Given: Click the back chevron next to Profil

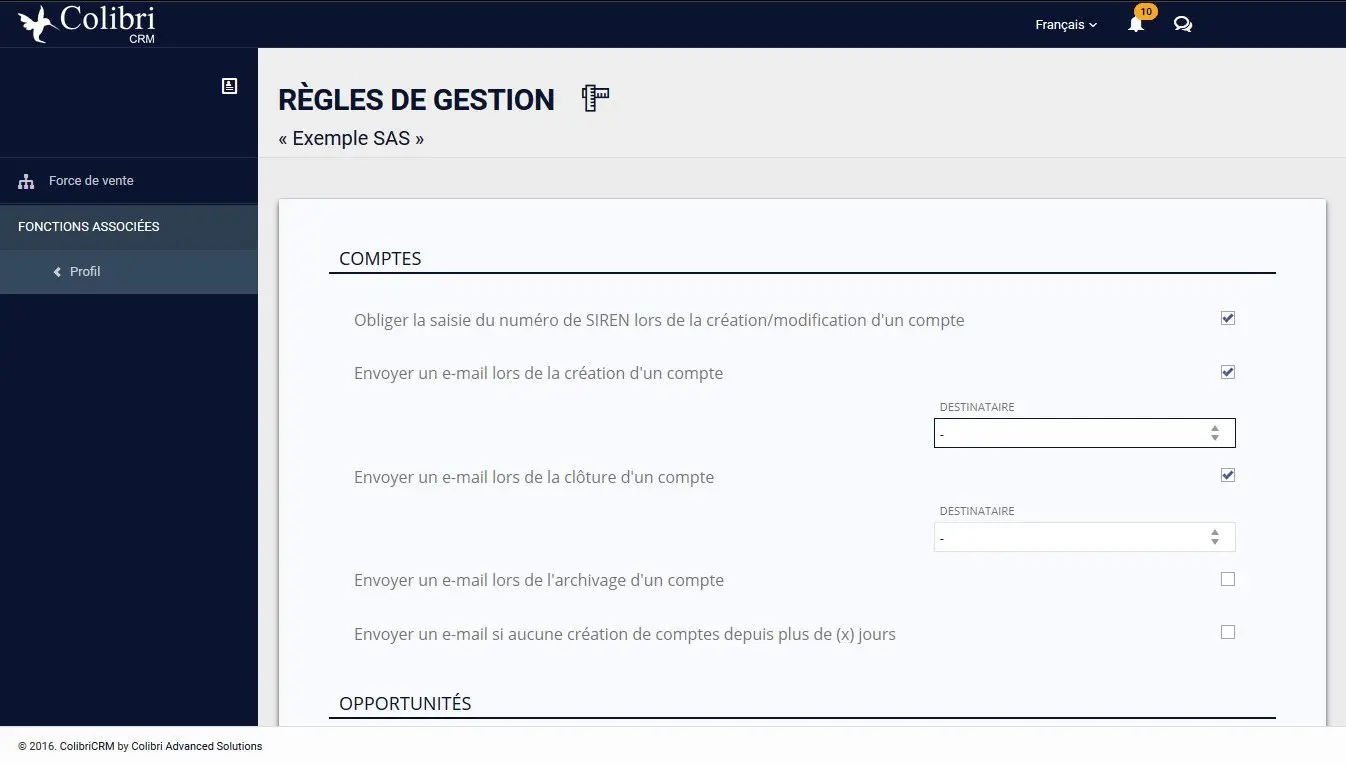Looking at the screenshot, I should coord(57,272).
